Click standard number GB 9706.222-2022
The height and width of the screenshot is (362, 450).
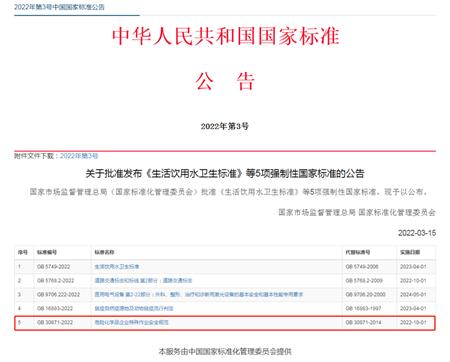pos(59,295)
